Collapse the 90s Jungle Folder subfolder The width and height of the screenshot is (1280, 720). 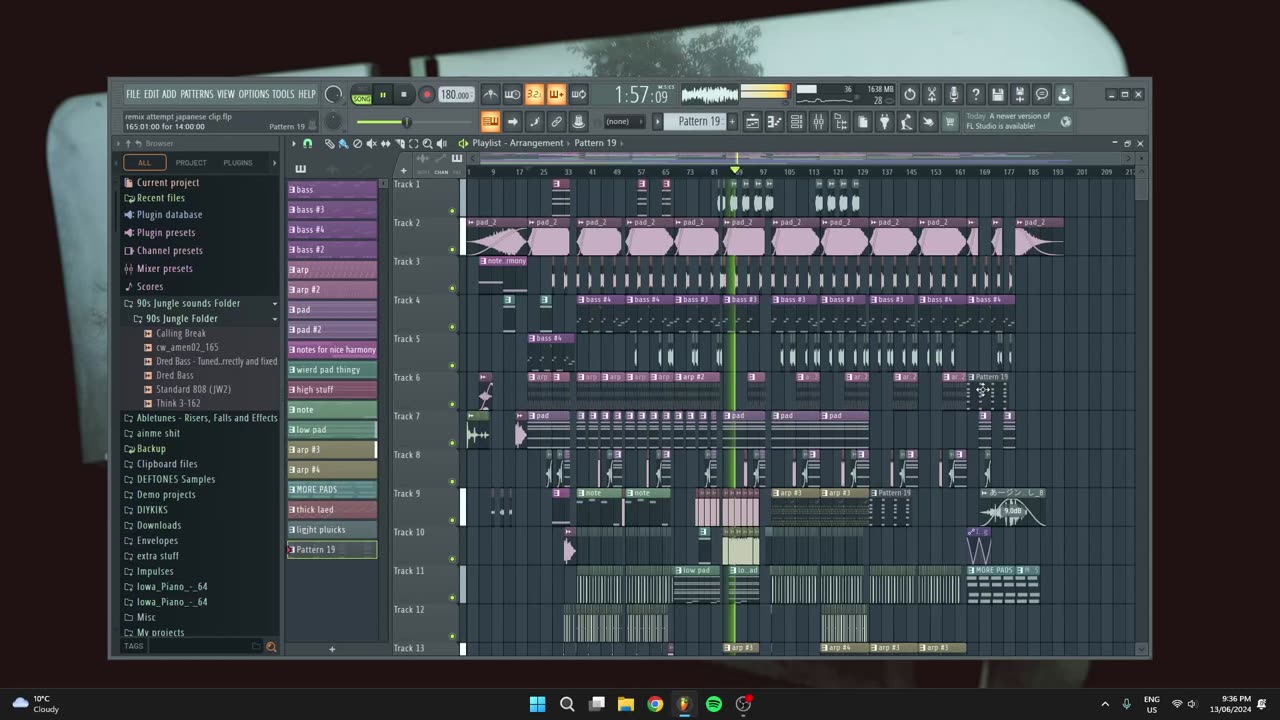tap(205, 318)
